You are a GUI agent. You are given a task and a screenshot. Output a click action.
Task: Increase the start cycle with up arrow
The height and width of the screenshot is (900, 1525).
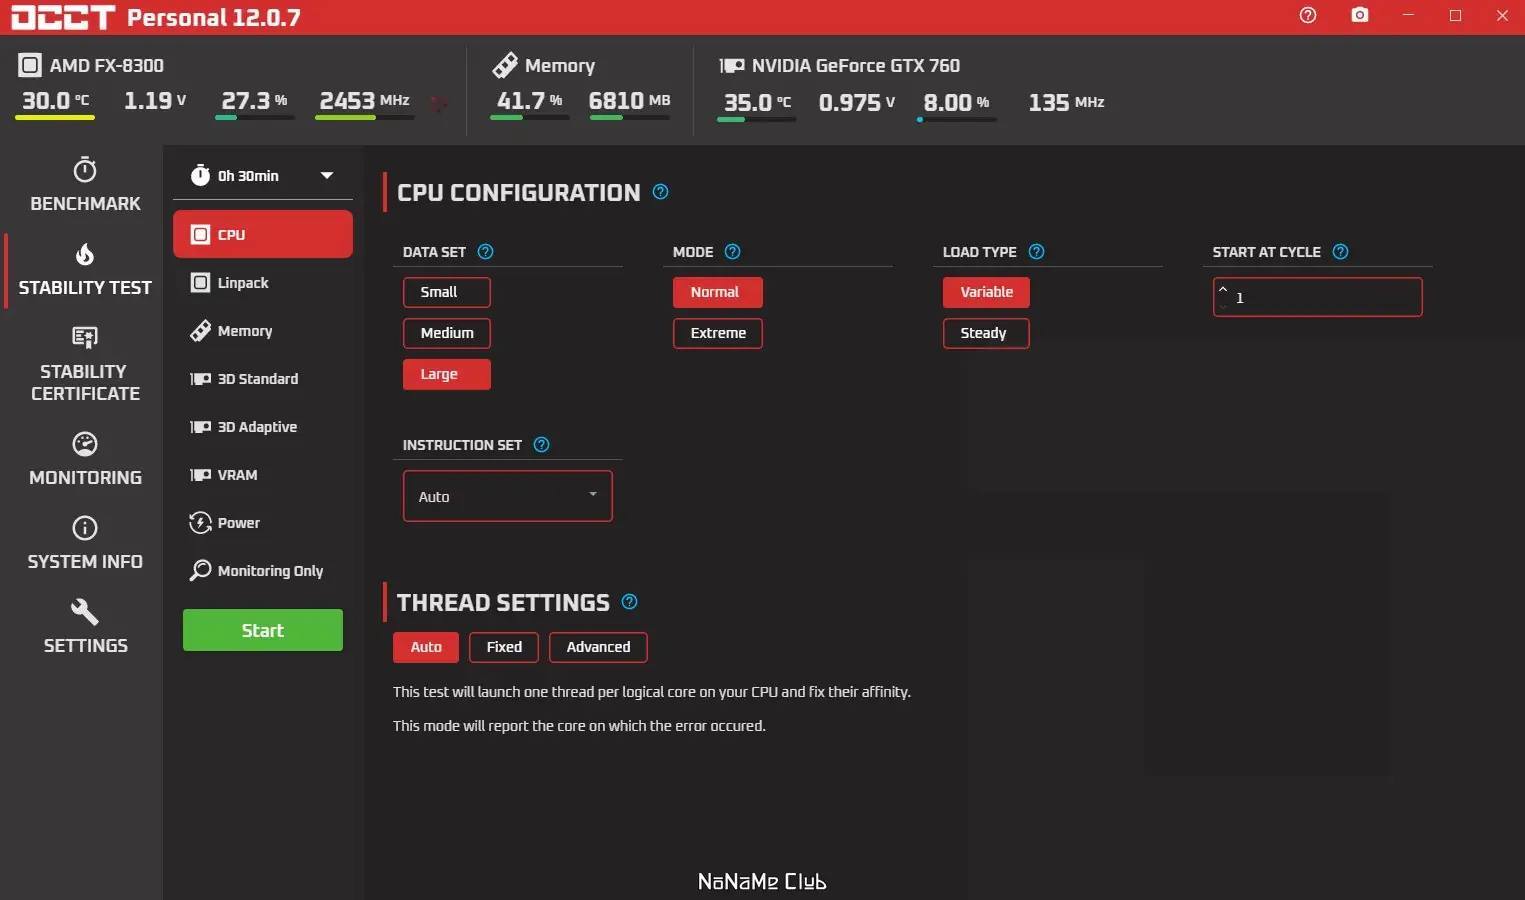[1223, 290]
